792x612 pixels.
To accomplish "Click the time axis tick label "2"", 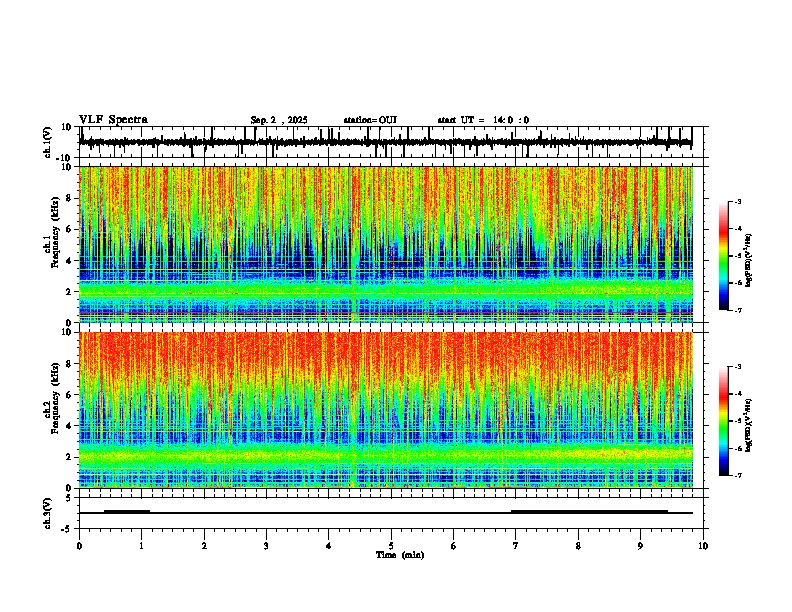I will (x=204, y=546).
